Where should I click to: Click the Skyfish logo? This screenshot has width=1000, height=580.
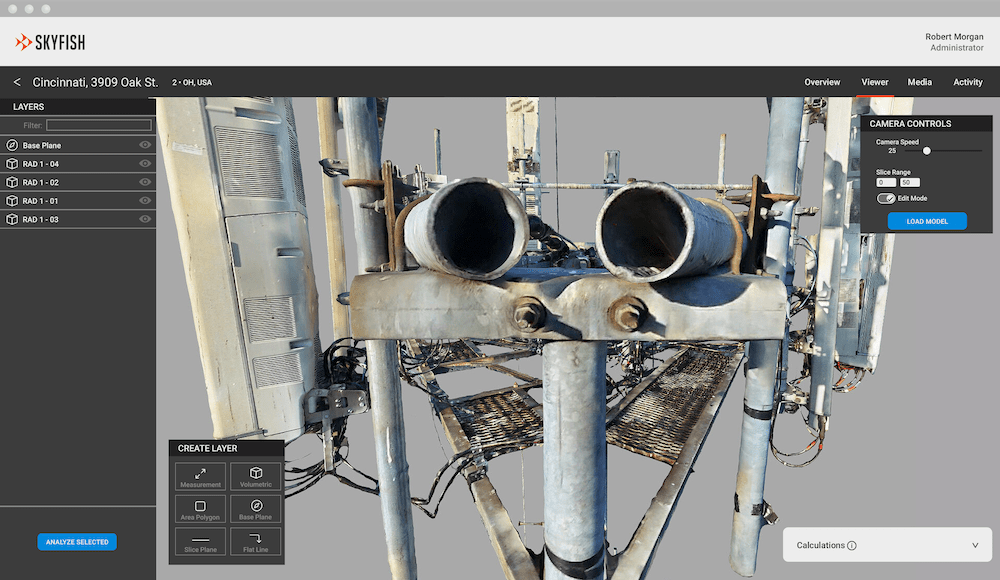[50, 42]
